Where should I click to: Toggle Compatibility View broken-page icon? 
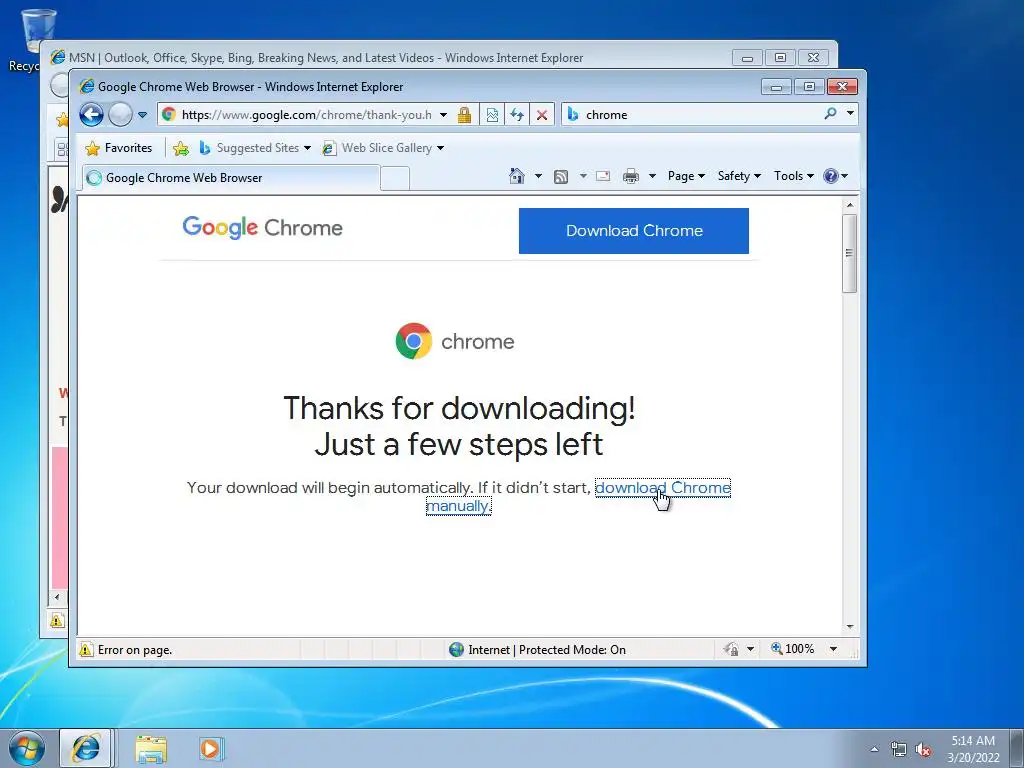[492, 115]
